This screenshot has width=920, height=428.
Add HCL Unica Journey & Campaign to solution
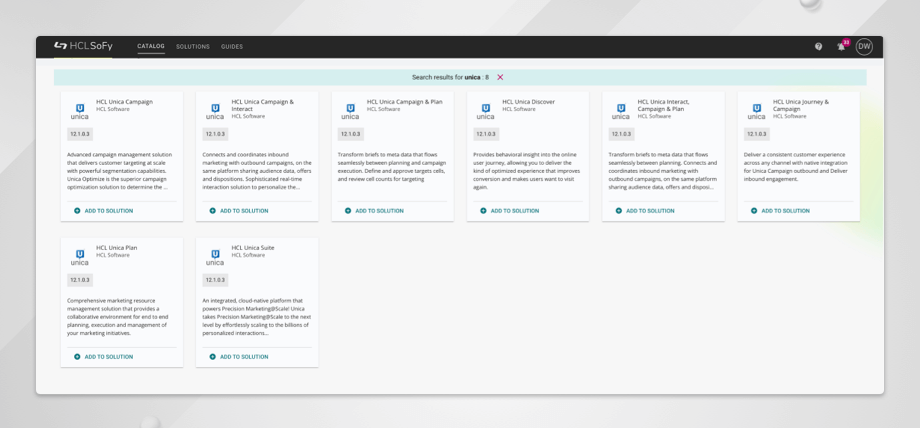(780, 211)
